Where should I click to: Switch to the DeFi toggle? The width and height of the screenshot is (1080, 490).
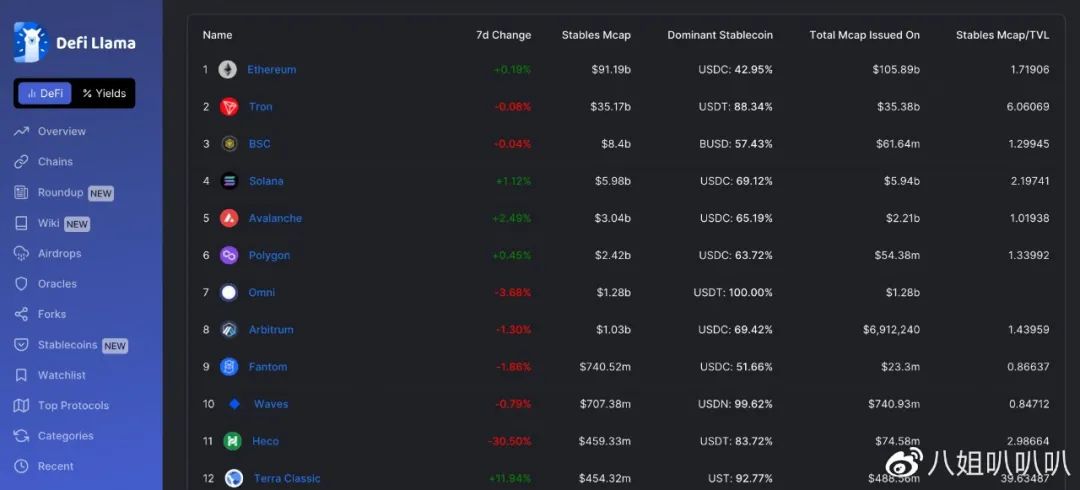click(45, 93)
